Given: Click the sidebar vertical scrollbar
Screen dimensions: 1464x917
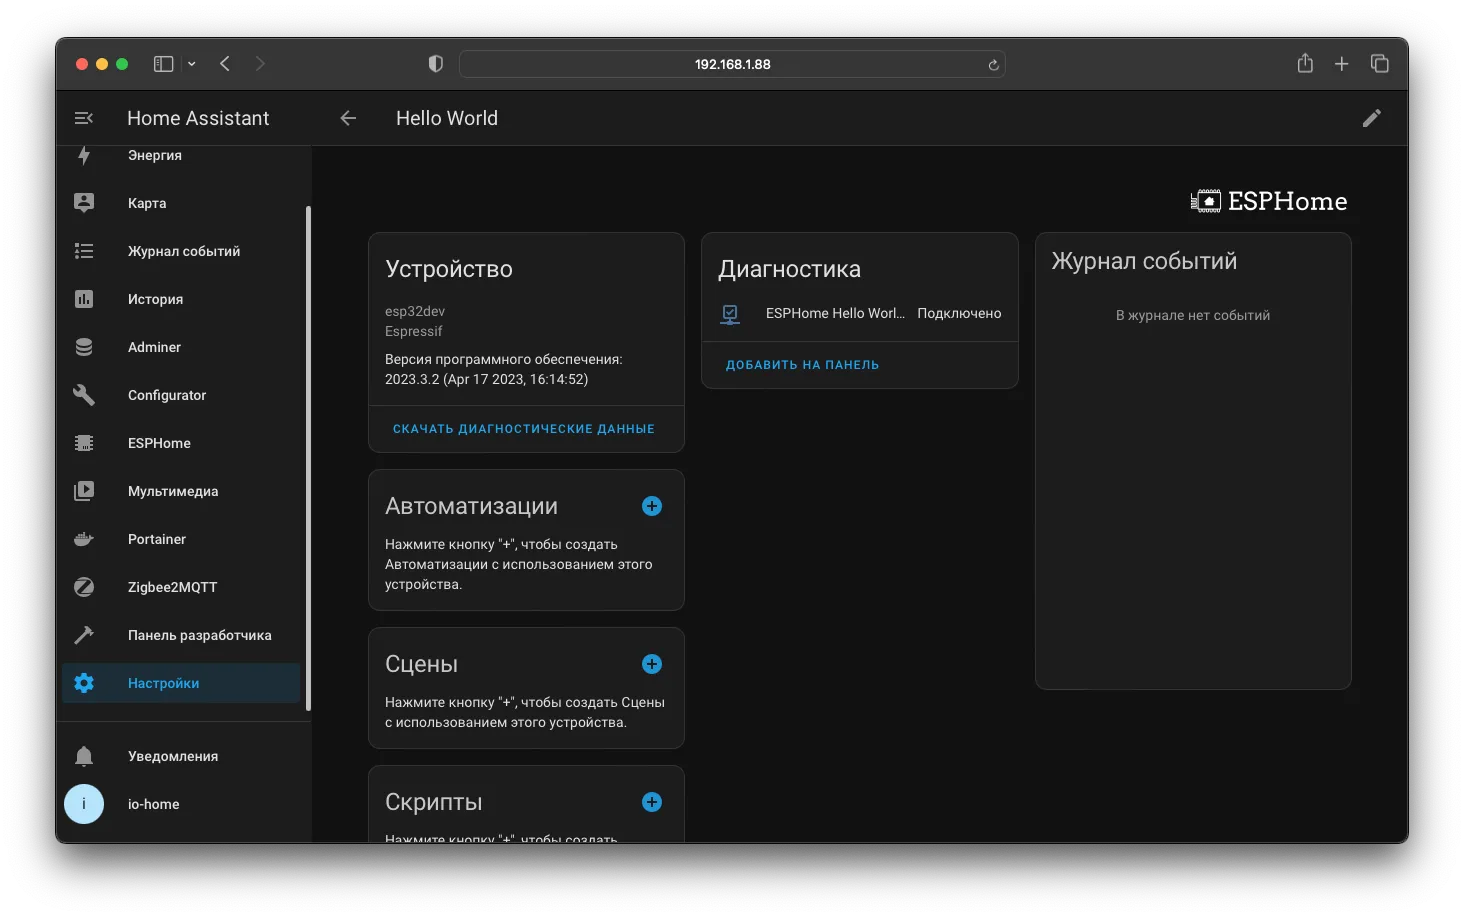Looking at the screenshot, I should [x=308, y=458].
